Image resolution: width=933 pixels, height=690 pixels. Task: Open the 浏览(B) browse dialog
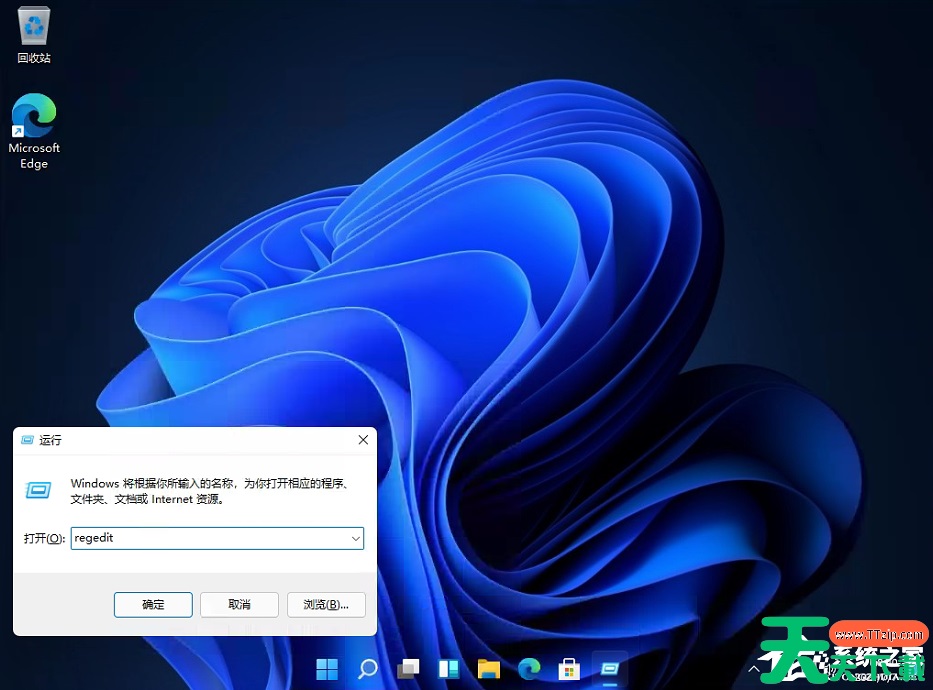[326, 604]
